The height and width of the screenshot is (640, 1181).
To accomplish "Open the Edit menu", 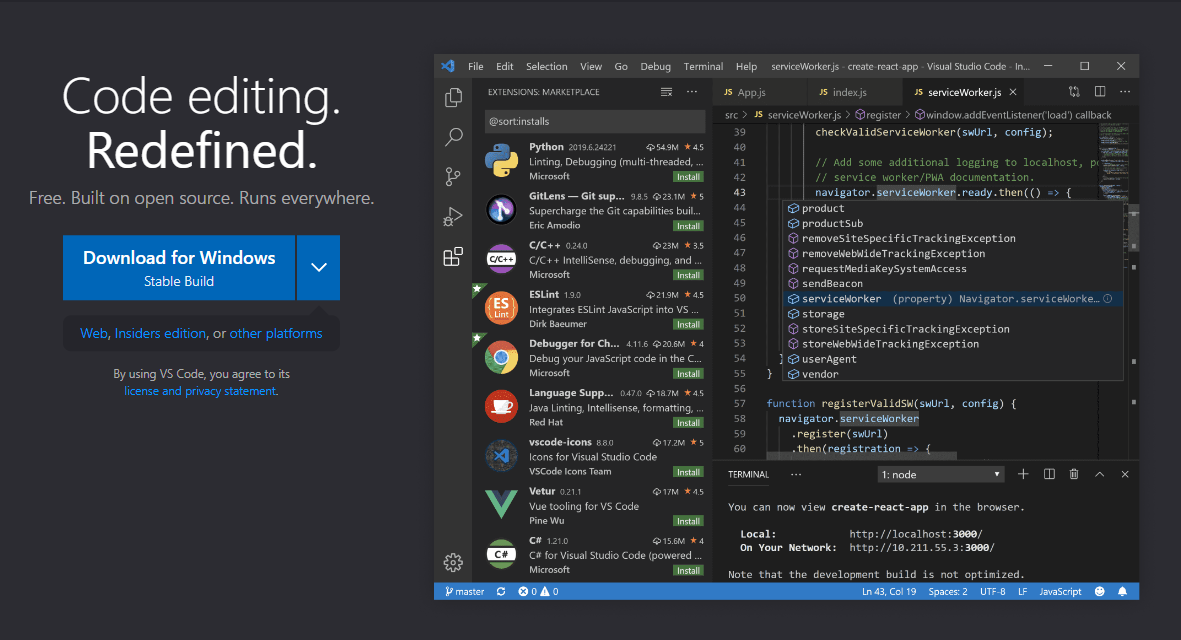I will pyautogui.click(x=505, y=66).
